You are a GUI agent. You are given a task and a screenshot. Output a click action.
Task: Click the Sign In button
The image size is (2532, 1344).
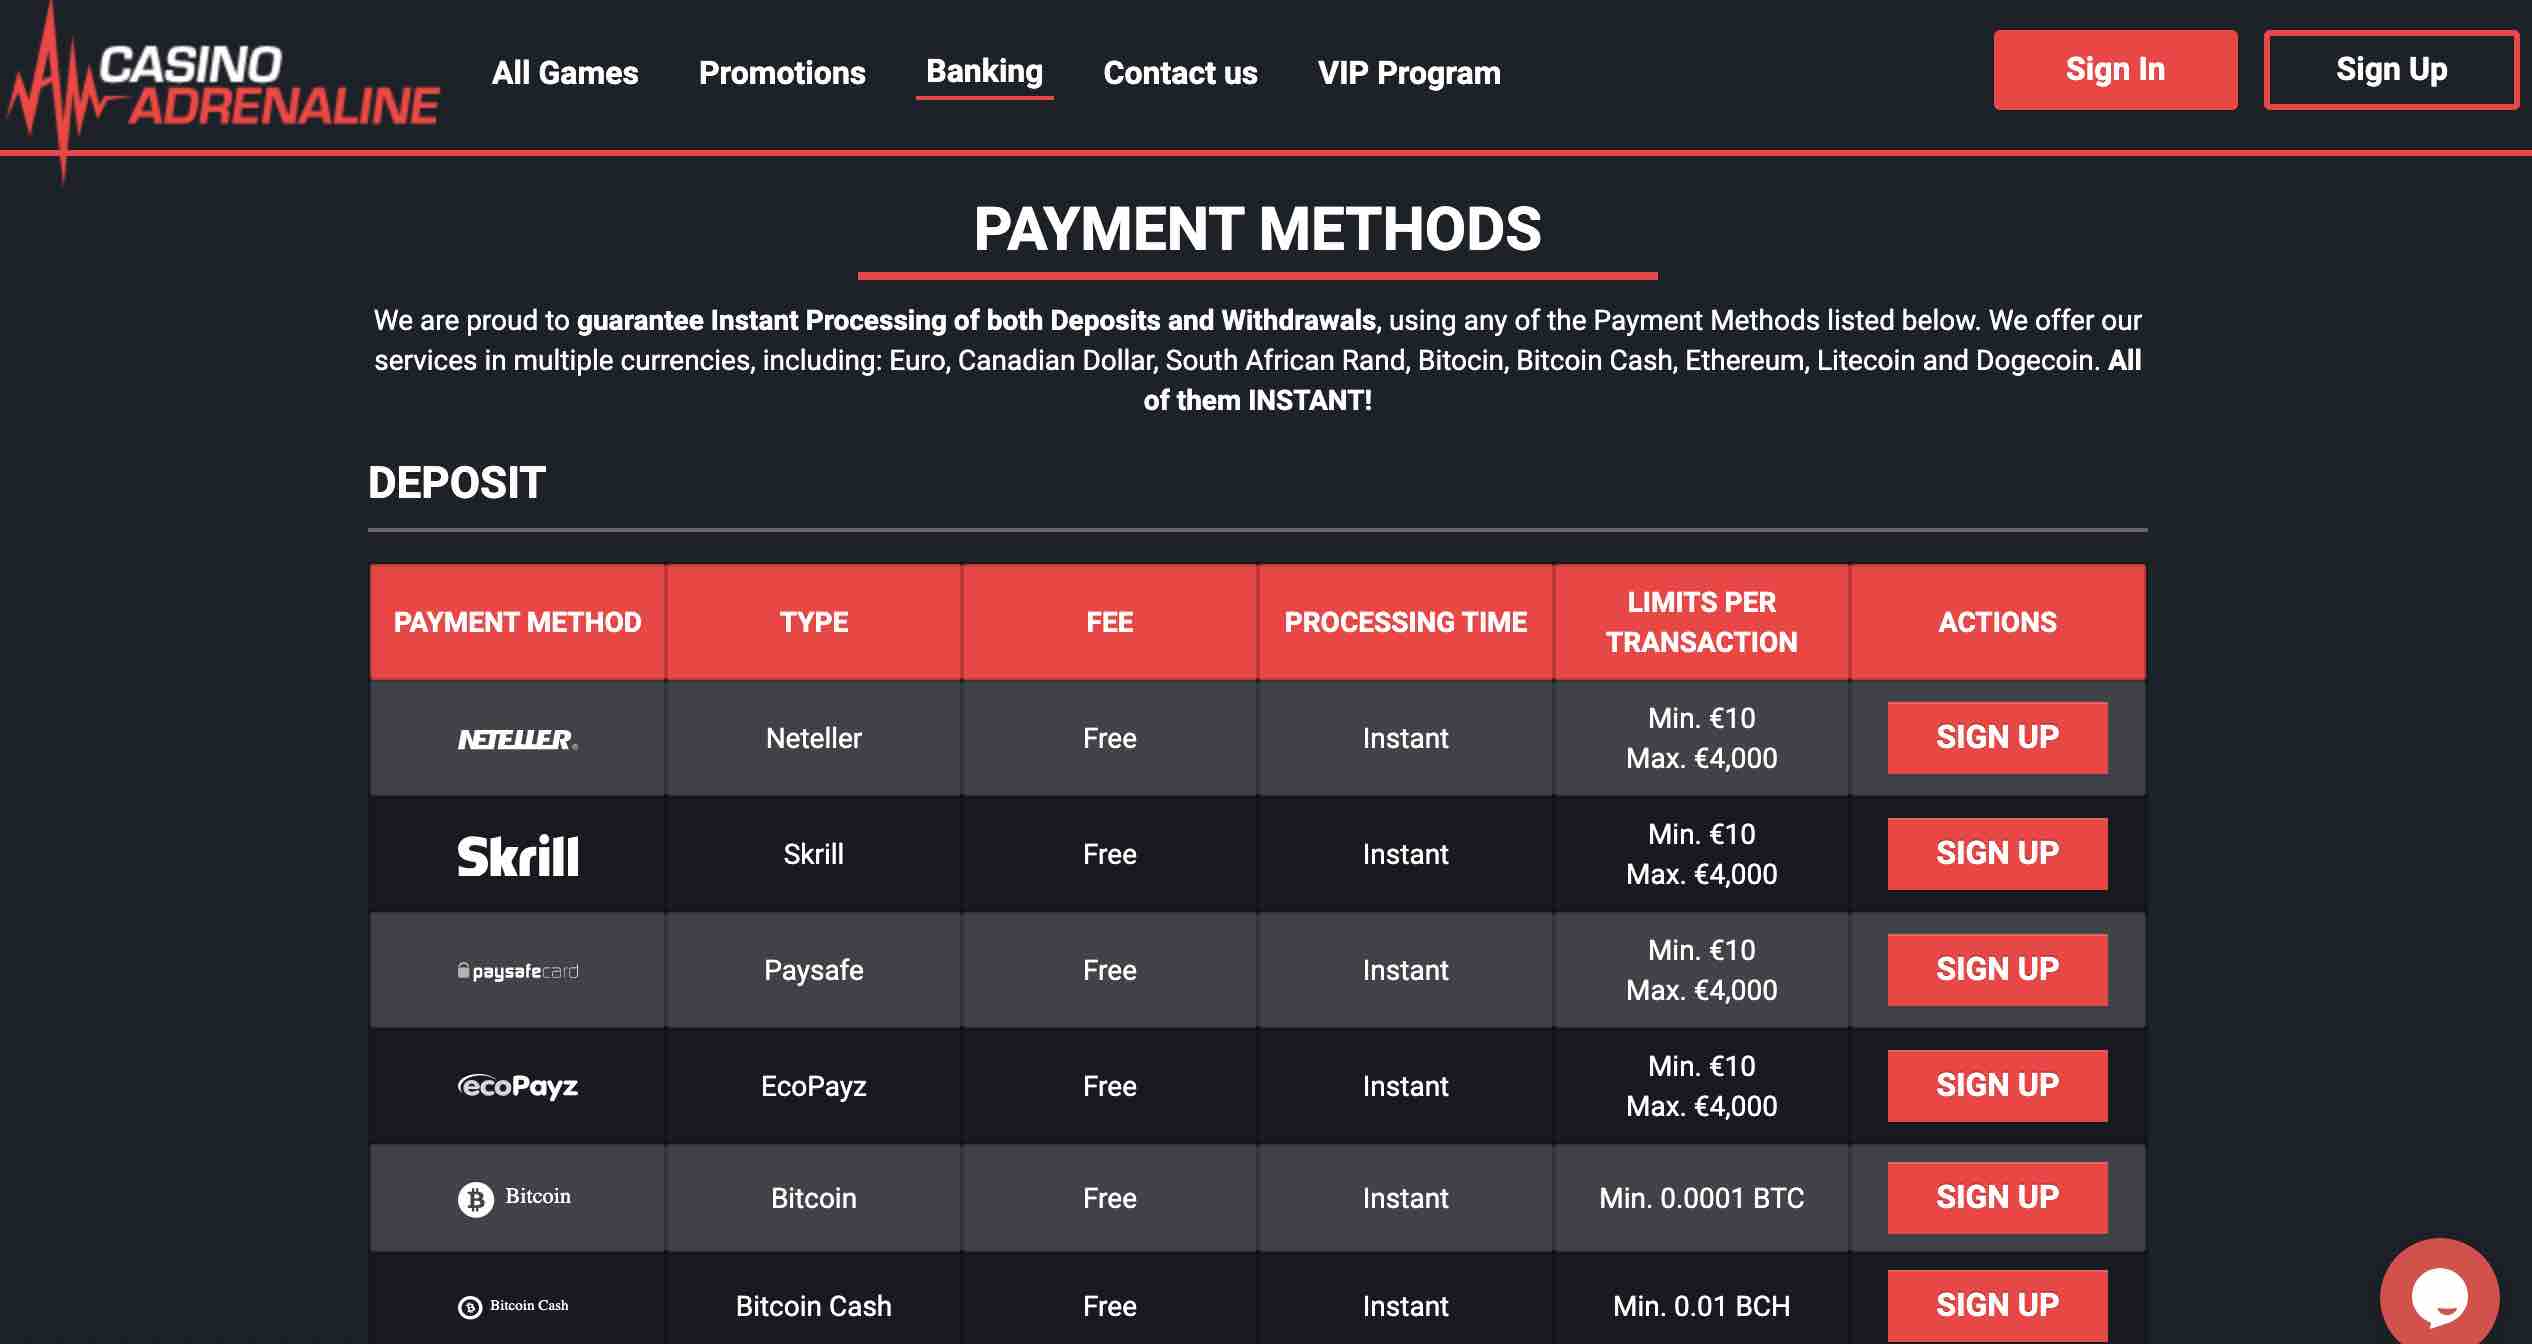2115,69
